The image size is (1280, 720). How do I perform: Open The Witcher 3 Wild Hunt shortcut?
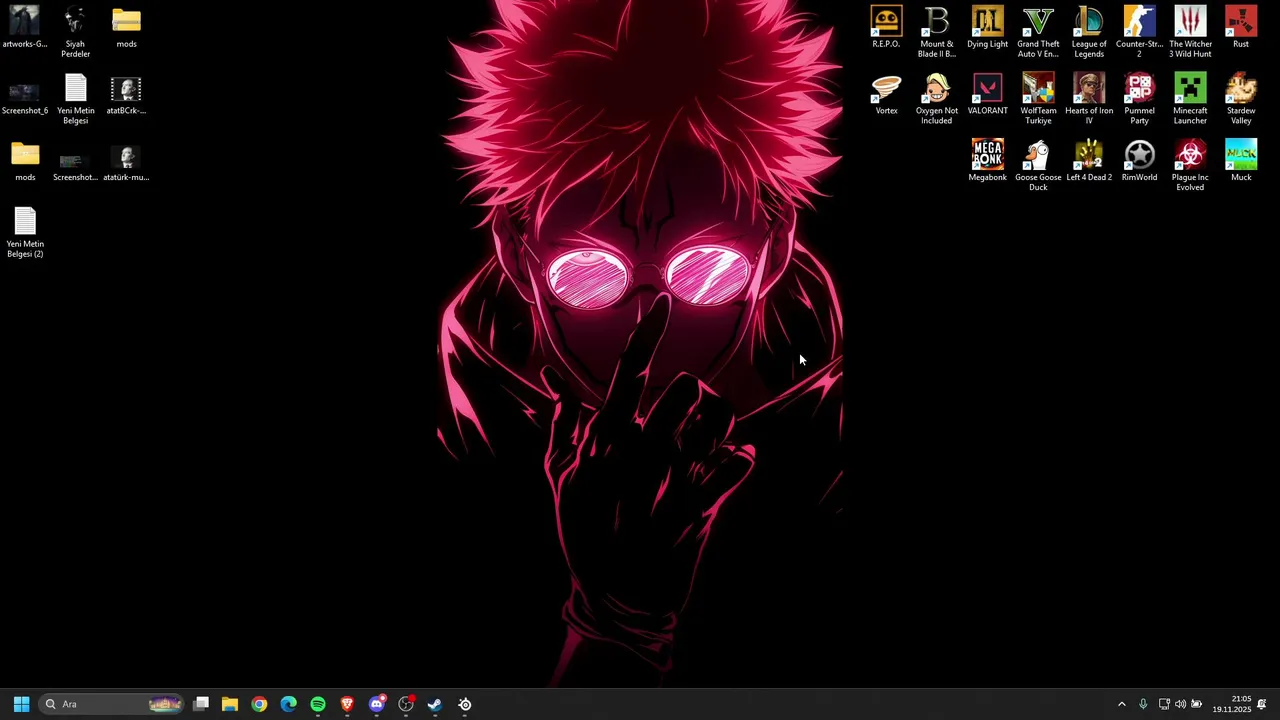1190,32
